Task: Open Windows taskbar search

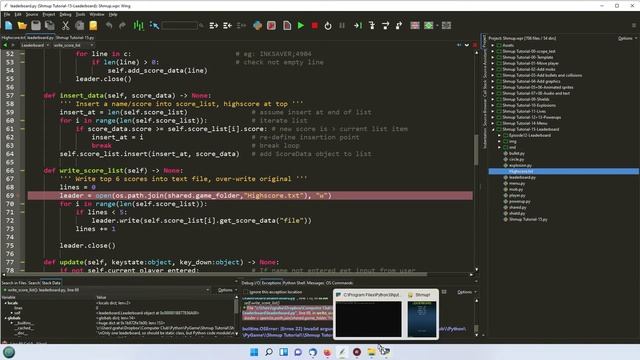Action: [269, 352]
